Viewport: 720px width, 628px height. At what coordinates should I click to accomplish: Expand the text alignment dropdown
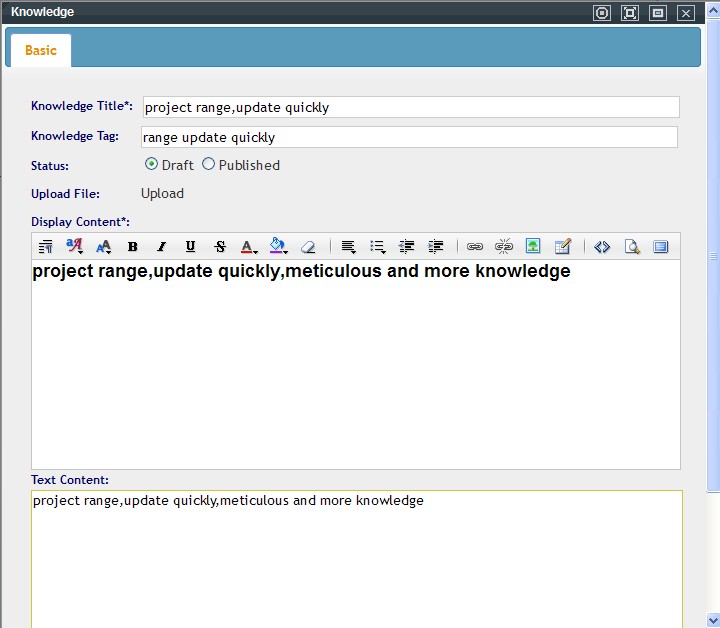click(348, 247)
